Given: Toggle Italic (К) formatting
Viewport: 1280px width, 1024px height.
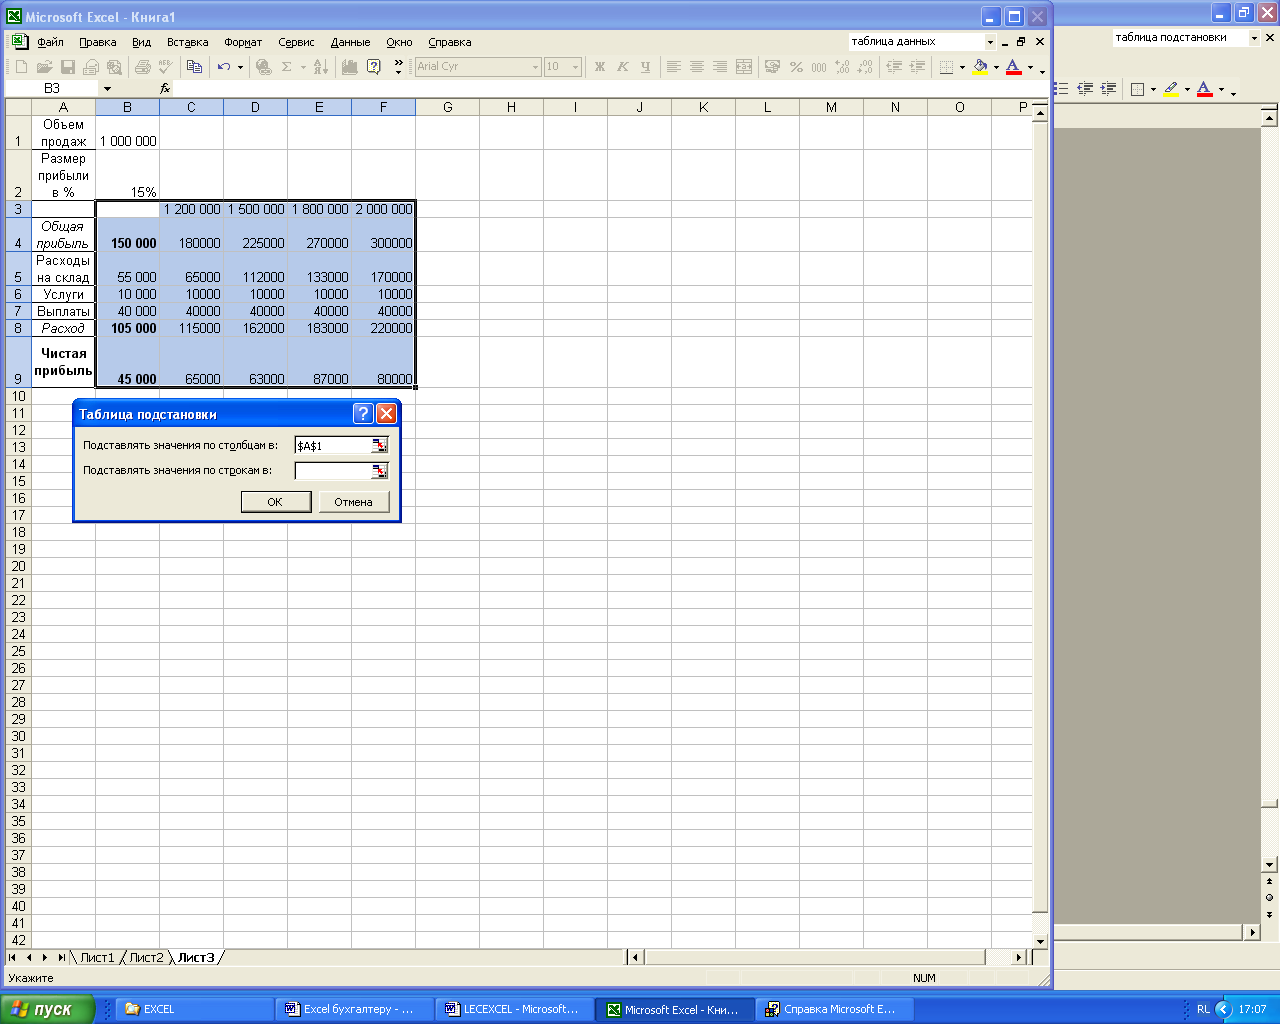Looking at the screenshot, I should click(x=622, y=67).
